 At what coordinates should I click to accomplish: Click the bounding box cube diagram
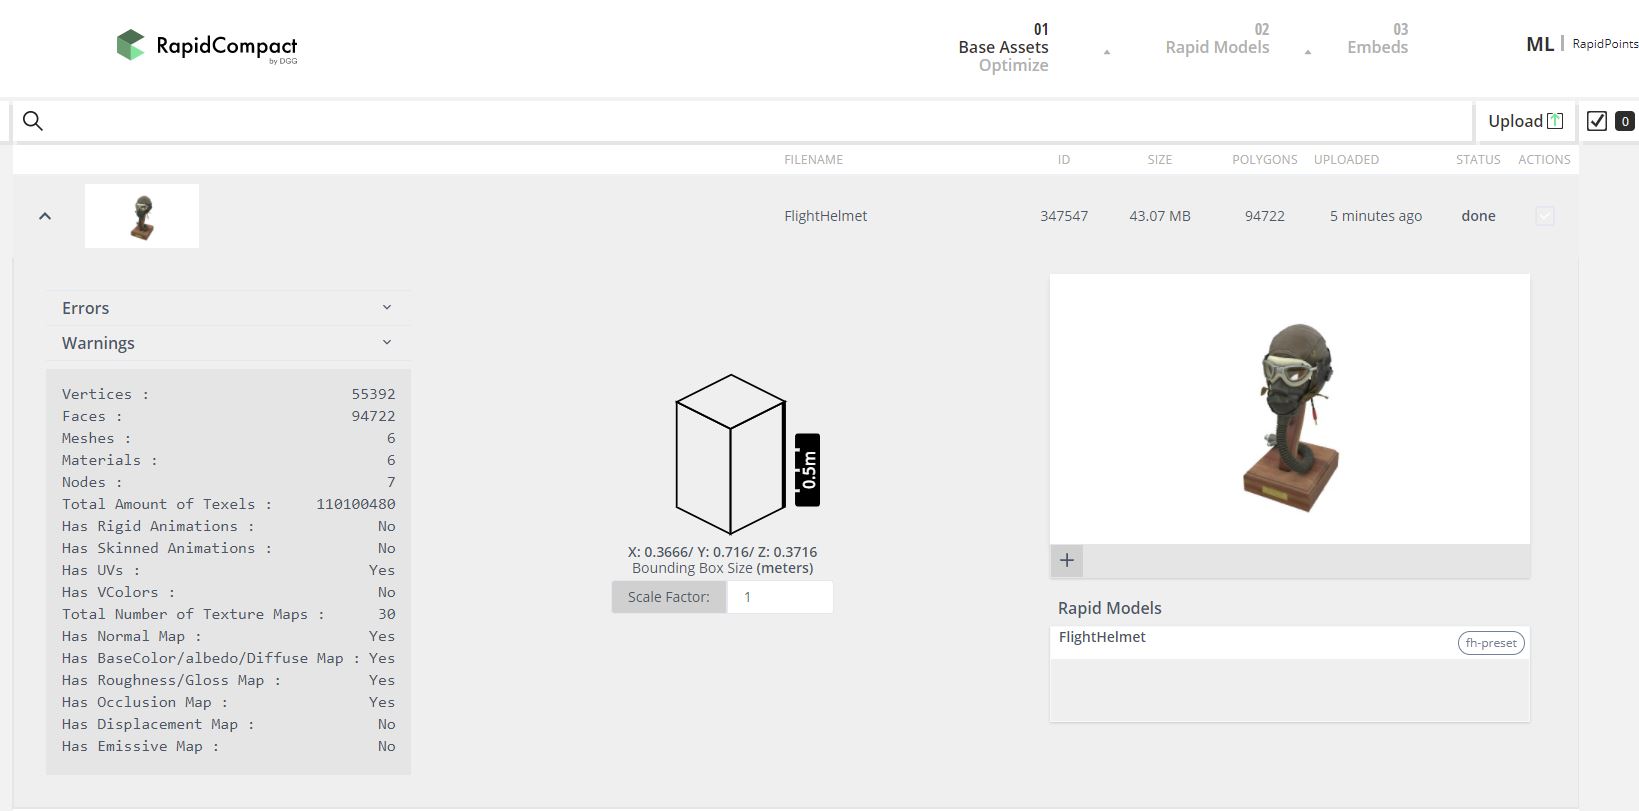(730, 454)
